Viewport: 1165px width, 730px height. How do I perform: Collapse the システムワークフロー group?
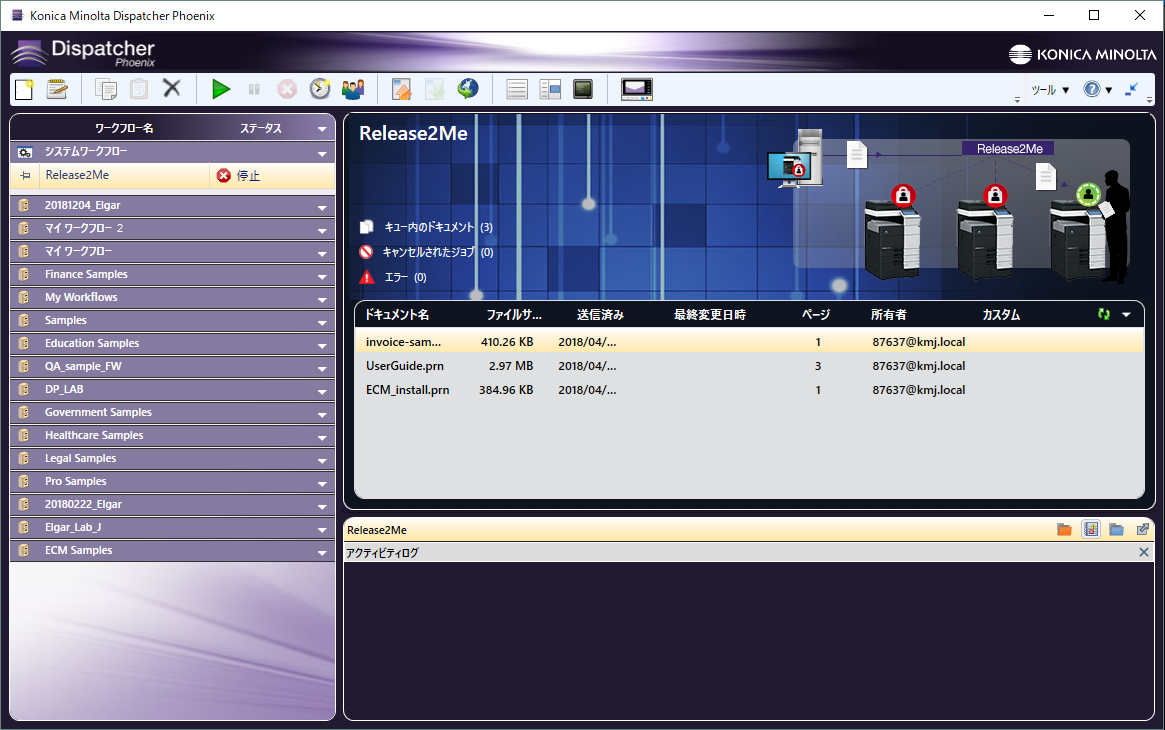click(322, 154)
